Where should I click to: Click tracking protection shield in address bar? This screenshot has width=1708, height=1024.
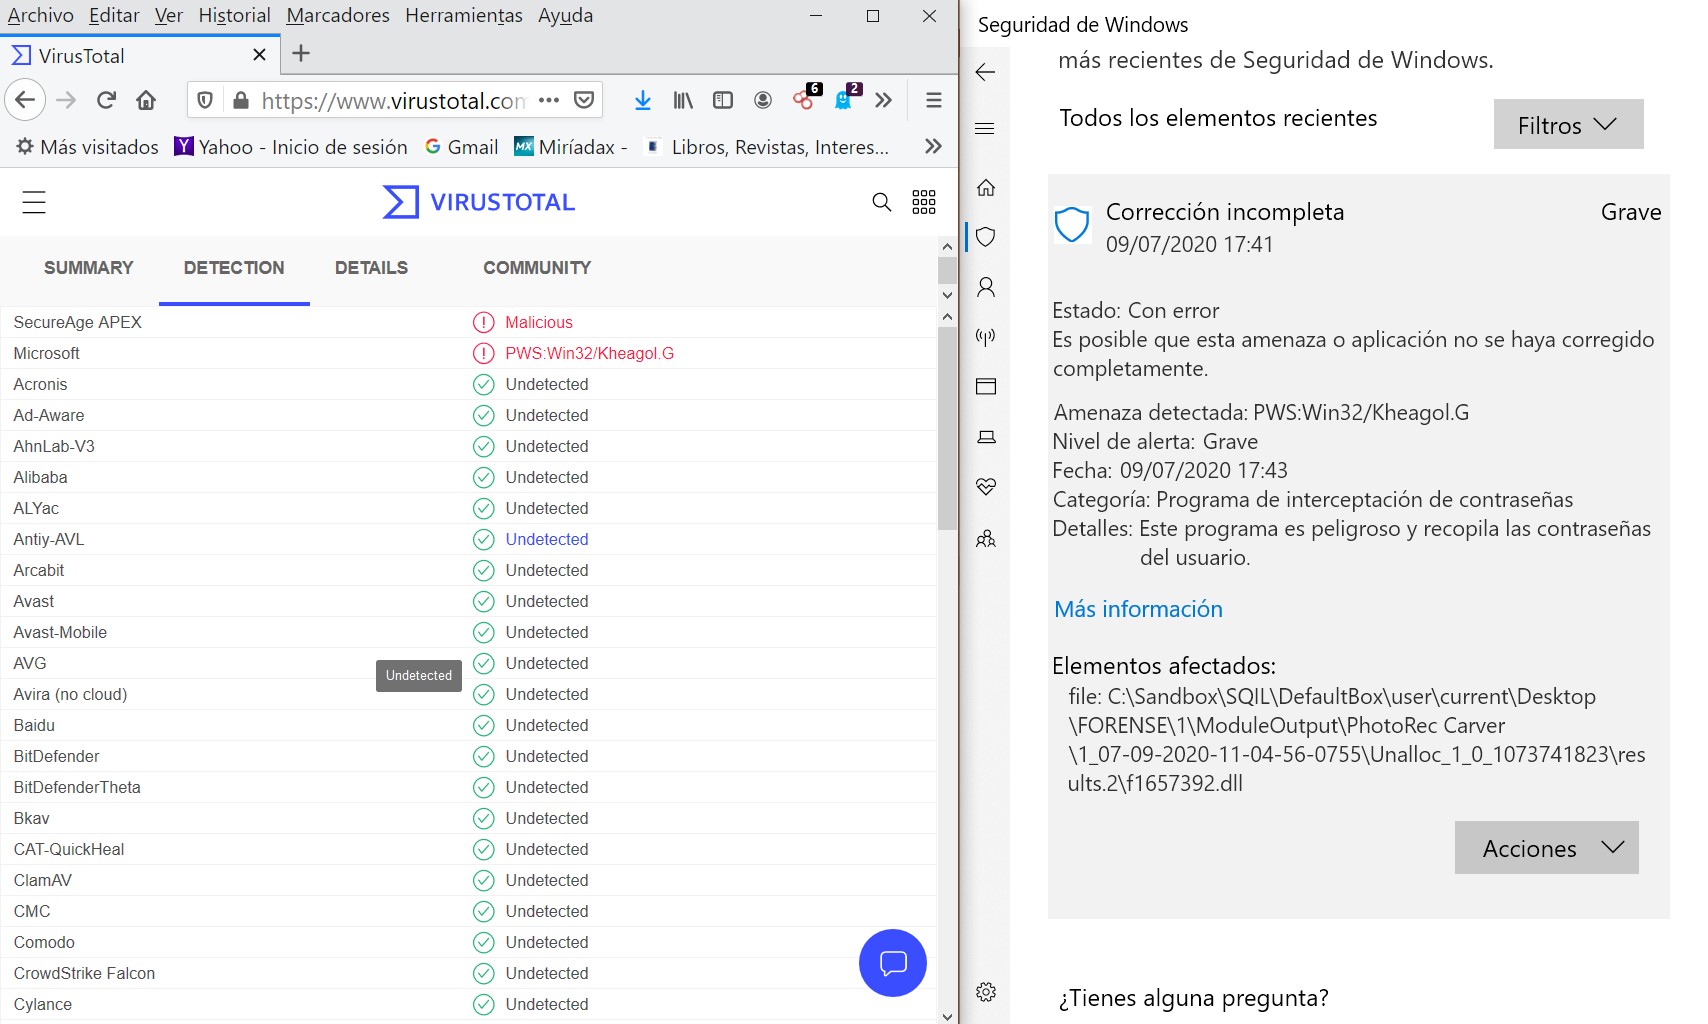point(205,100)
